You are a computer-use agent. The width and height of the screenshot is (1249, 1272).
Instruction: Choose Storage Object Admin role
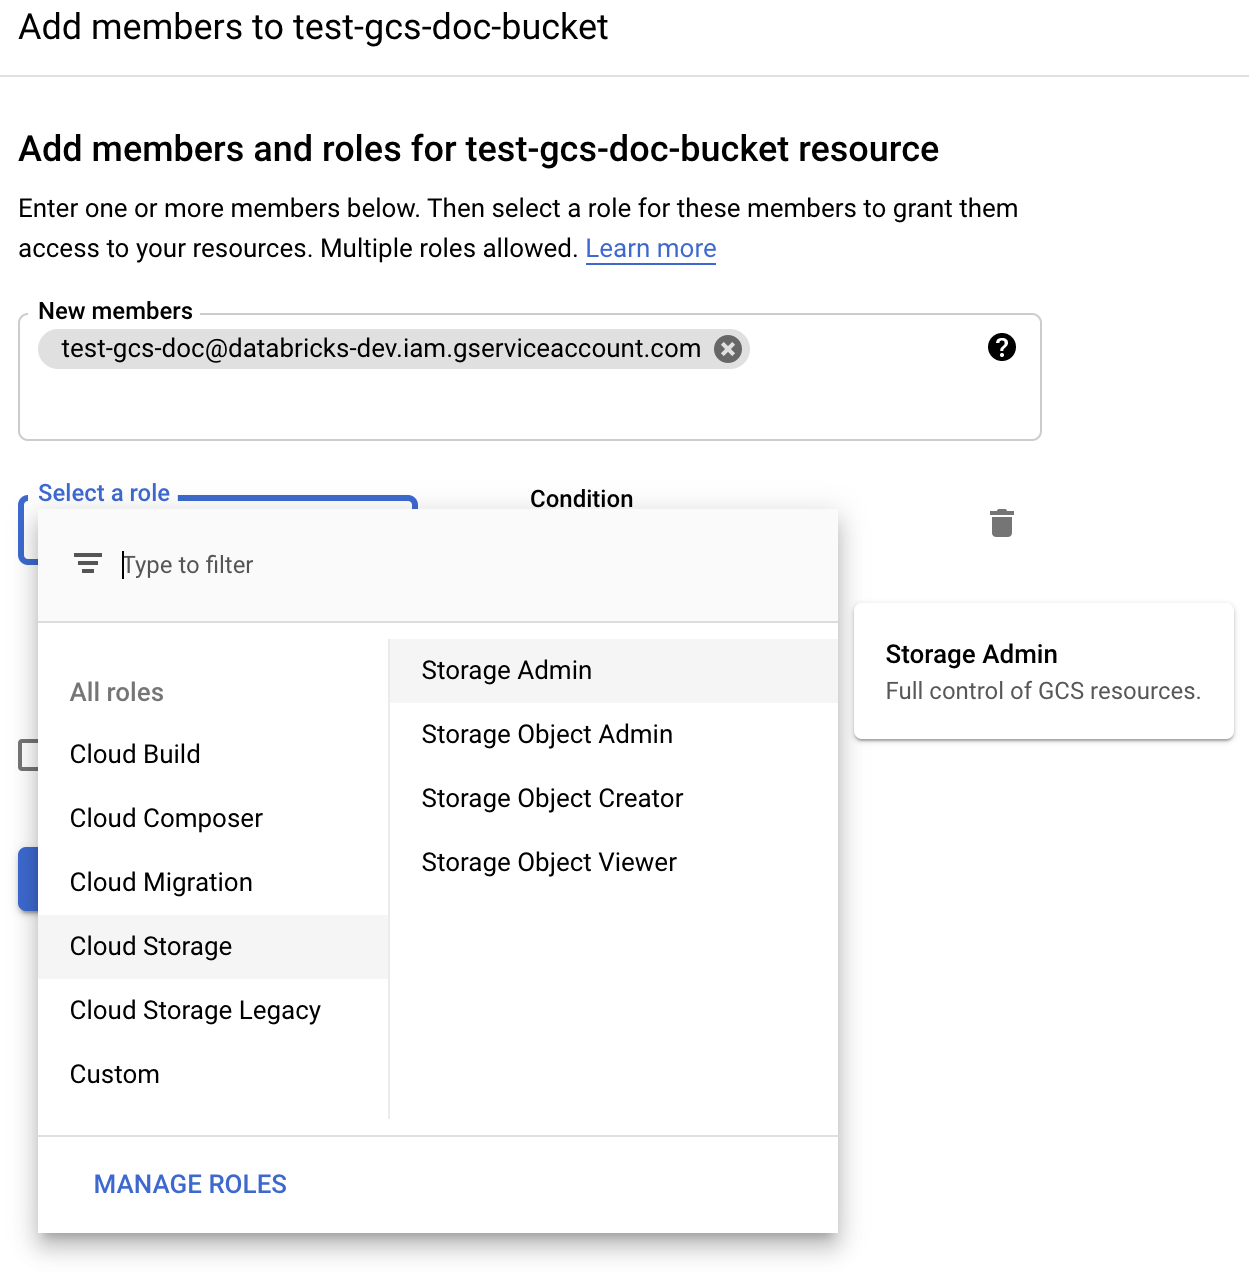(x=546, y=734)
